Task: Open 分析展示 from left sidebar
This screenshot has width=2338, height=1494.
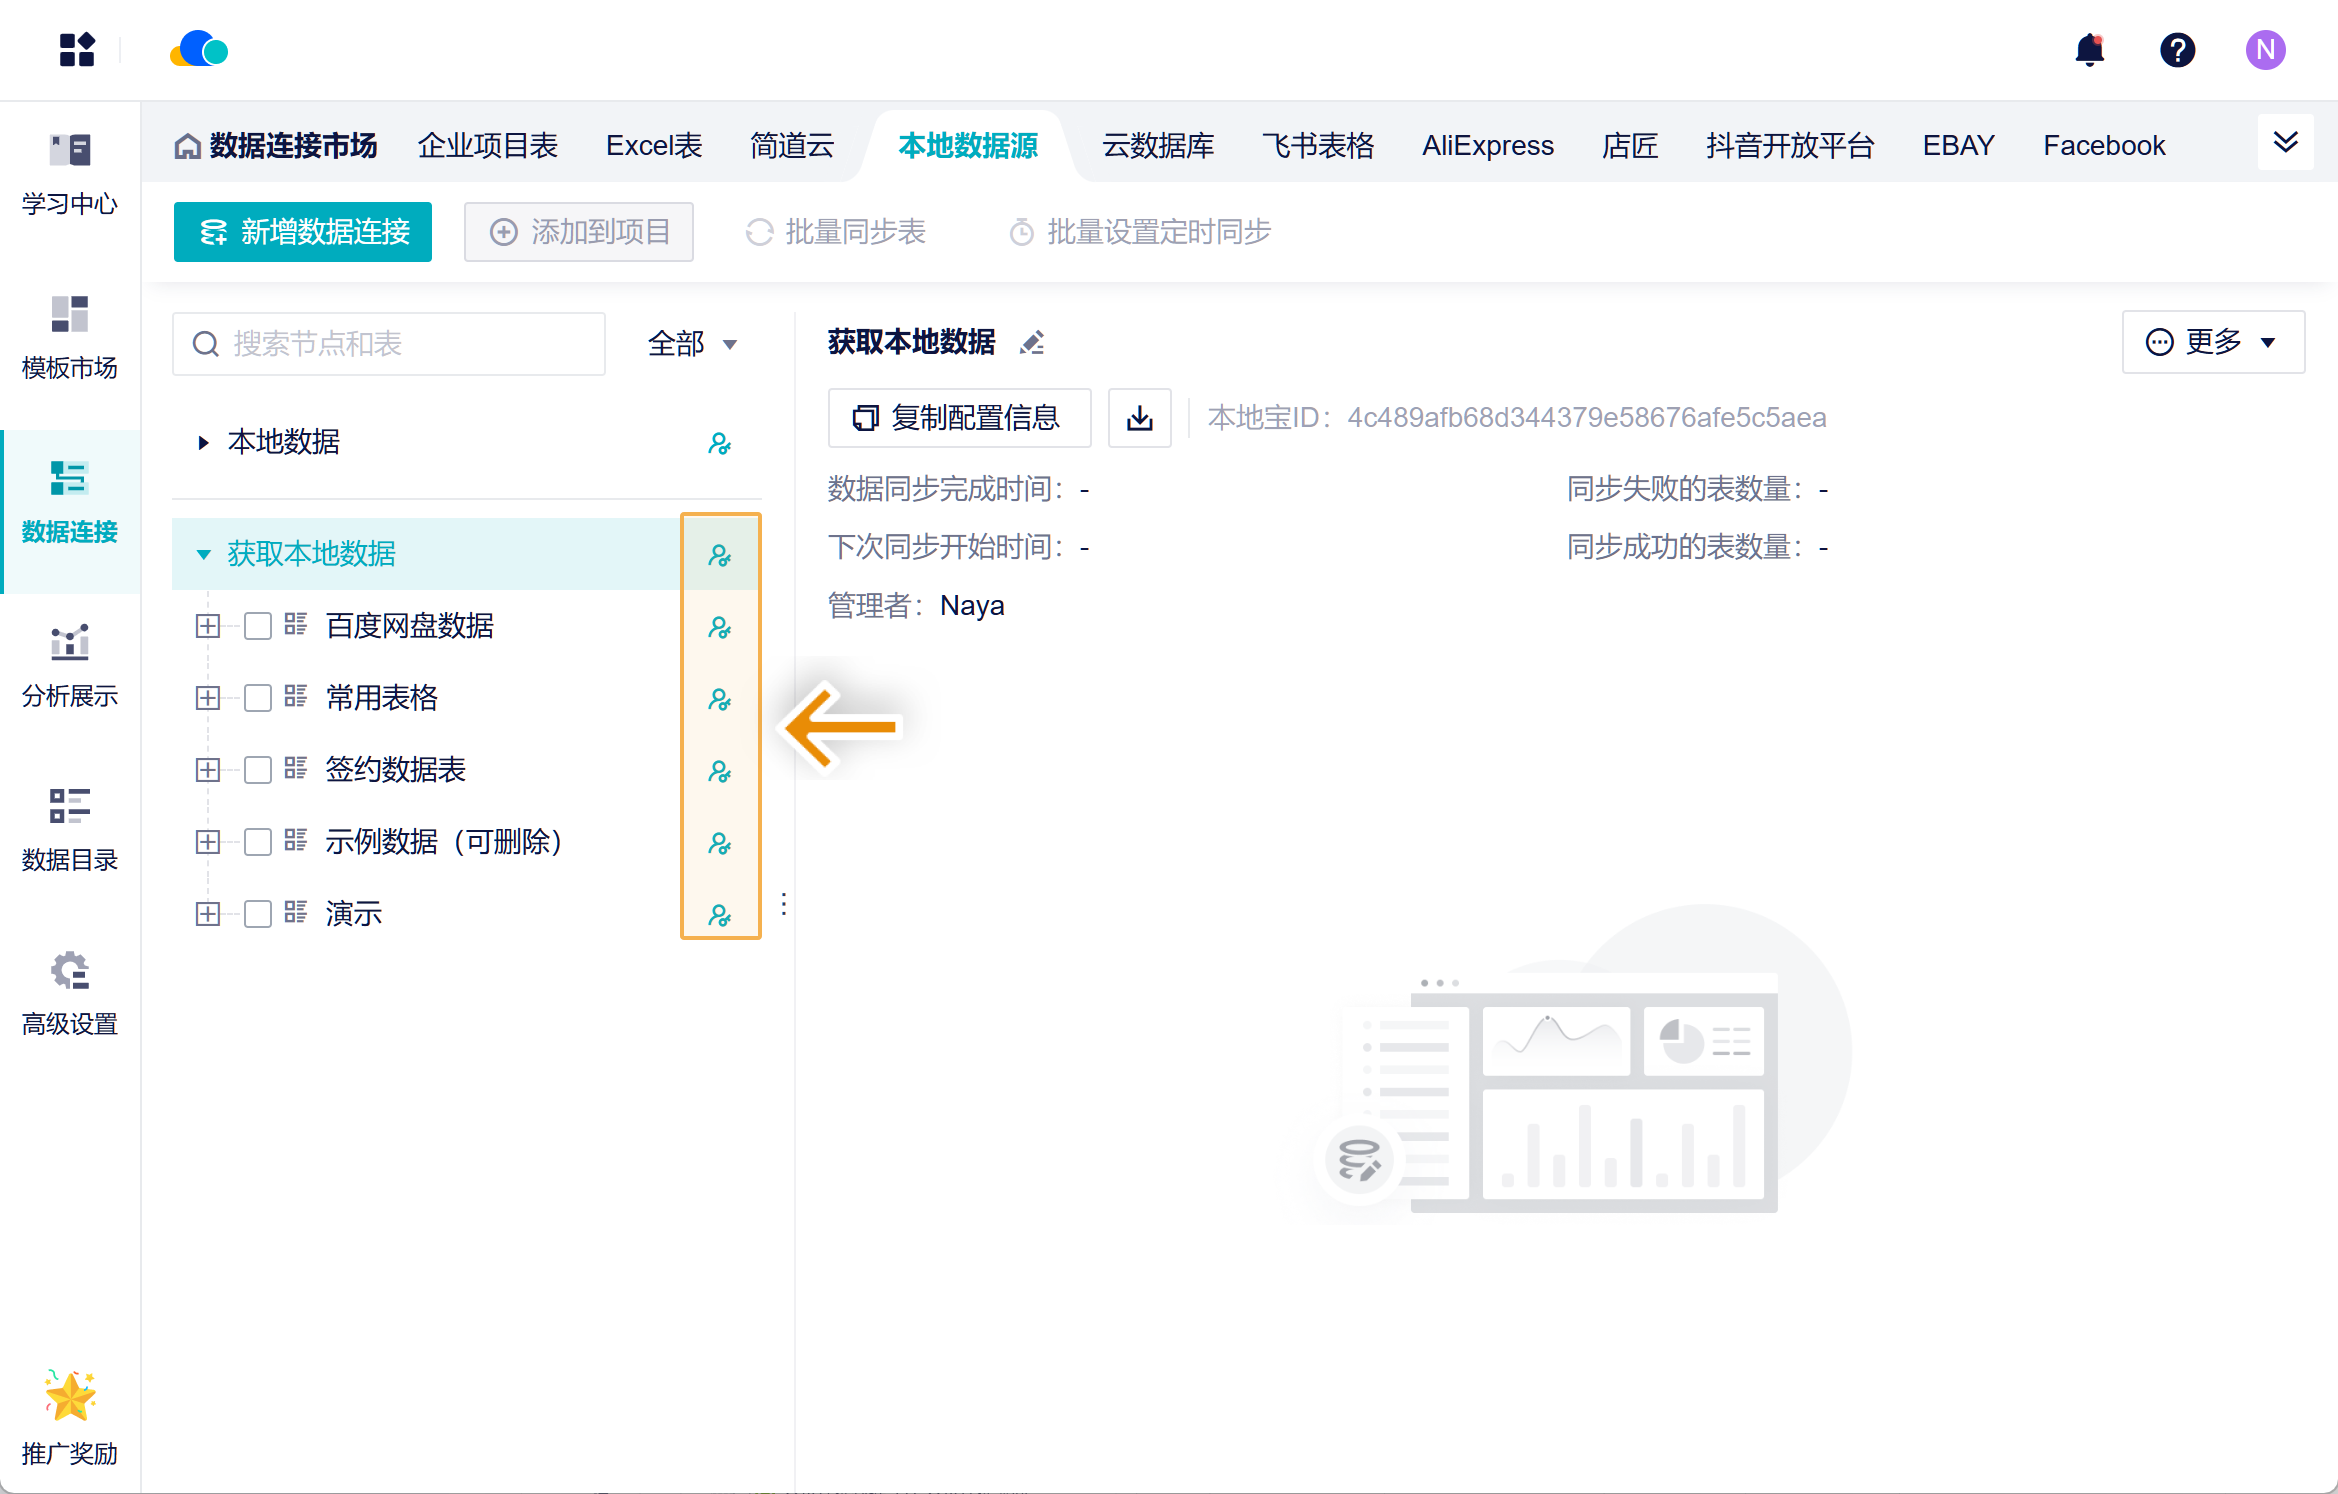Action: tap(70, 665)
